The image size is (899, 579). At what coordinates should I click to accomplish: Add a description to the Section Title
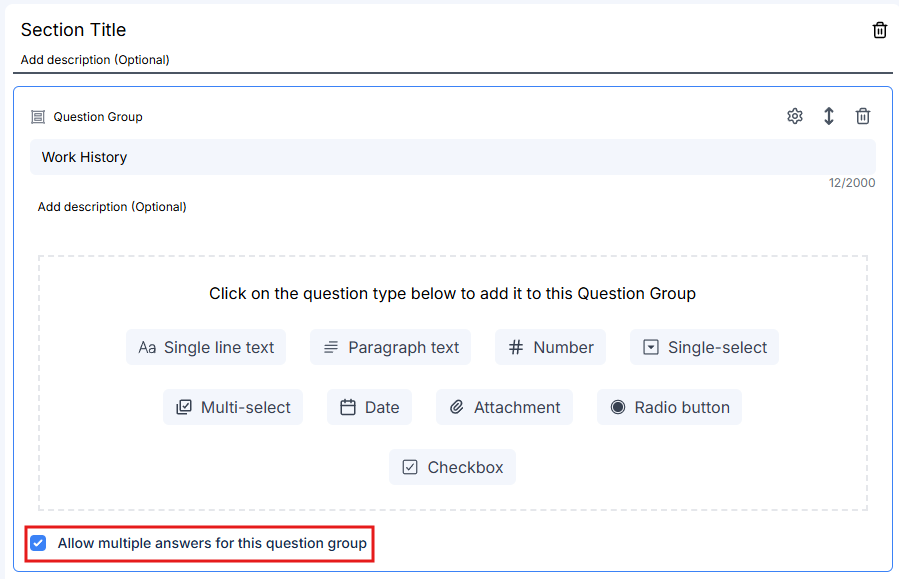94,60
